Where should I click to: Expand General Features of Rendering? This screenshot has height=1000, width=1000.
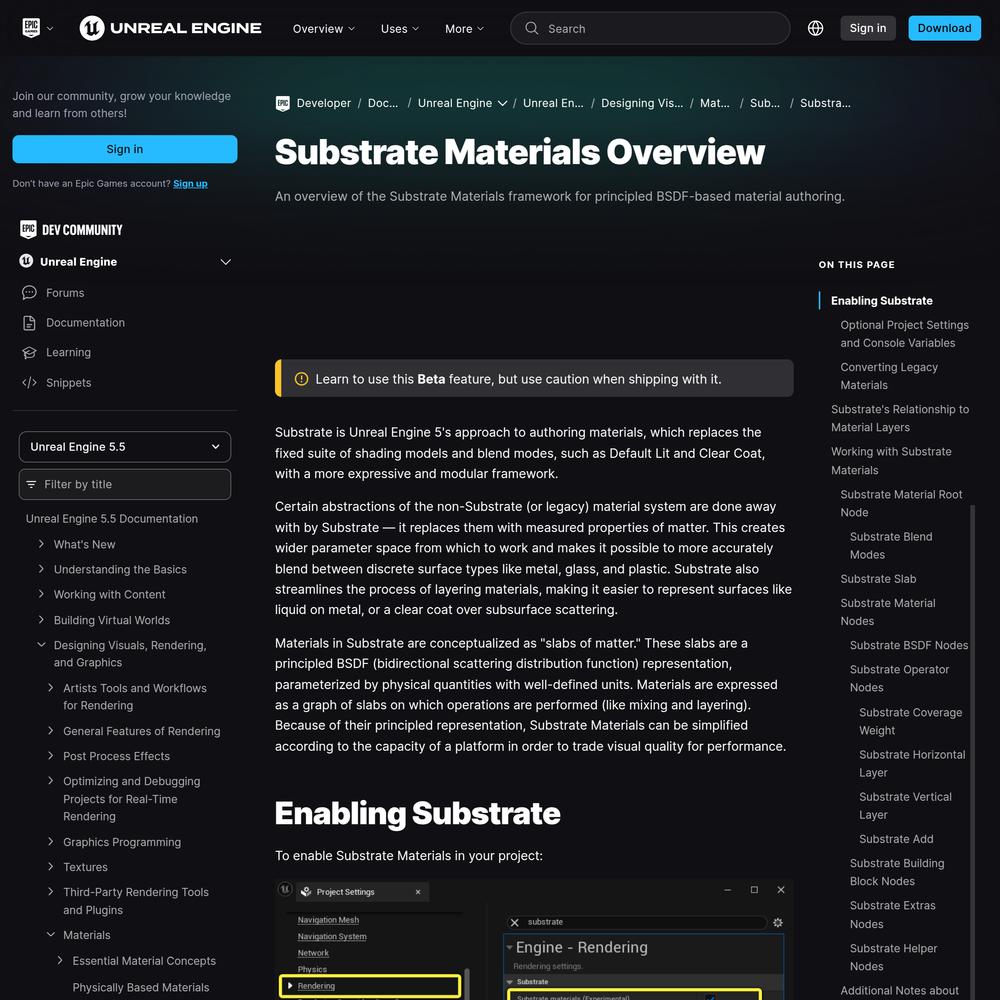tap(50, 731)
